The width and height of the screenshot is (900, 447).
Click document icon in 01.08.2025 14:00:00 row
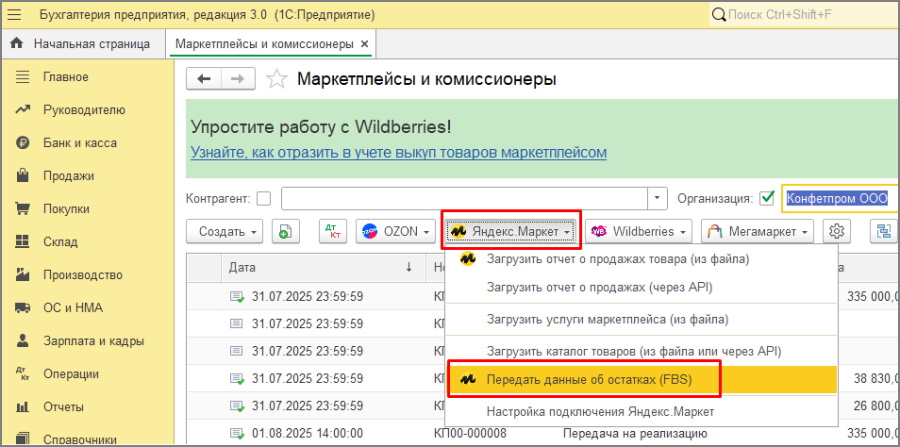click(236, 433)
